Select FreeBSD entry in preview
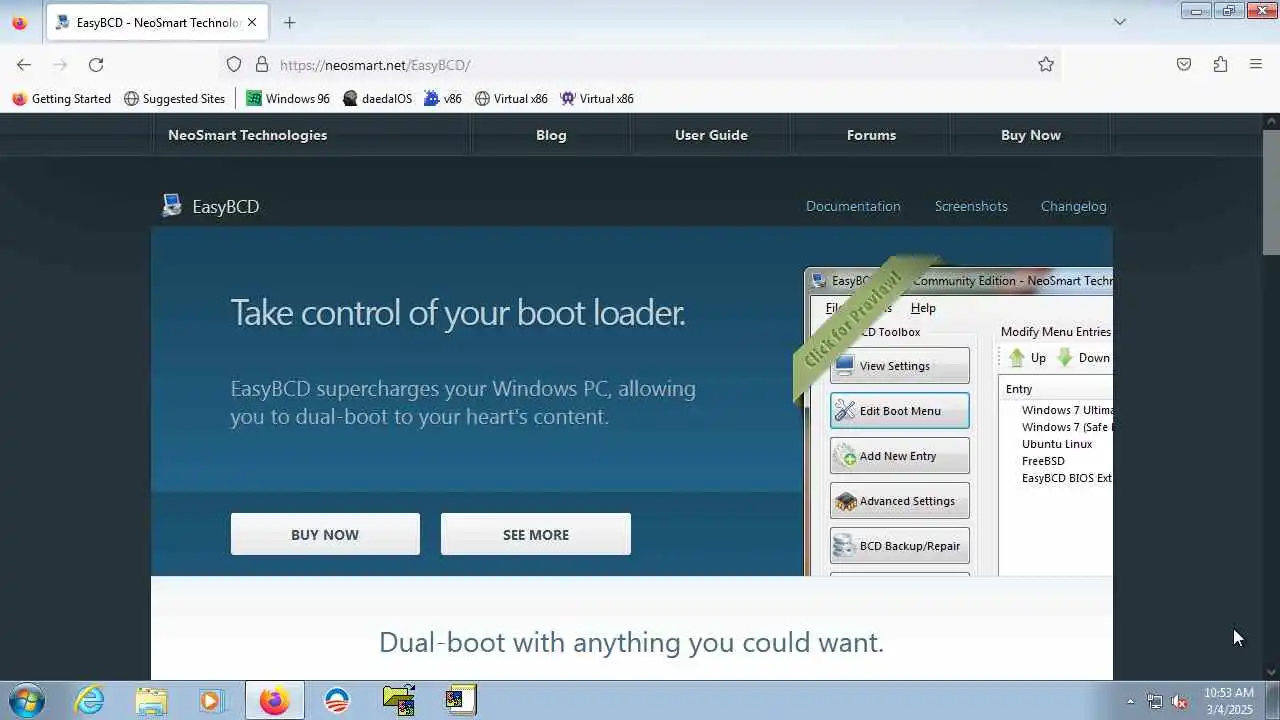 click(x=1043, y=461)
